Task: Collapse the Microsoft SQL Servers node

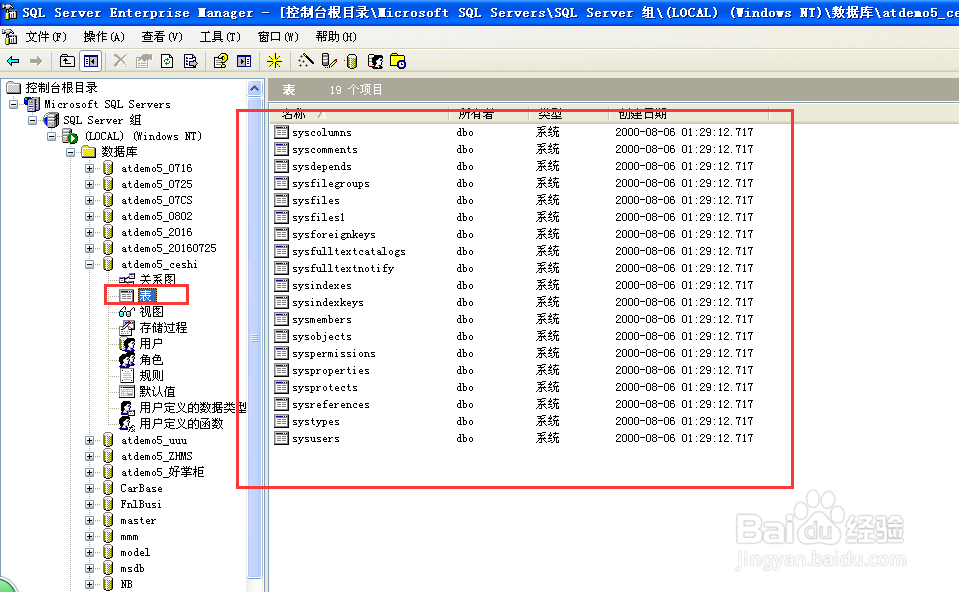Action: (x=13, y=105)
